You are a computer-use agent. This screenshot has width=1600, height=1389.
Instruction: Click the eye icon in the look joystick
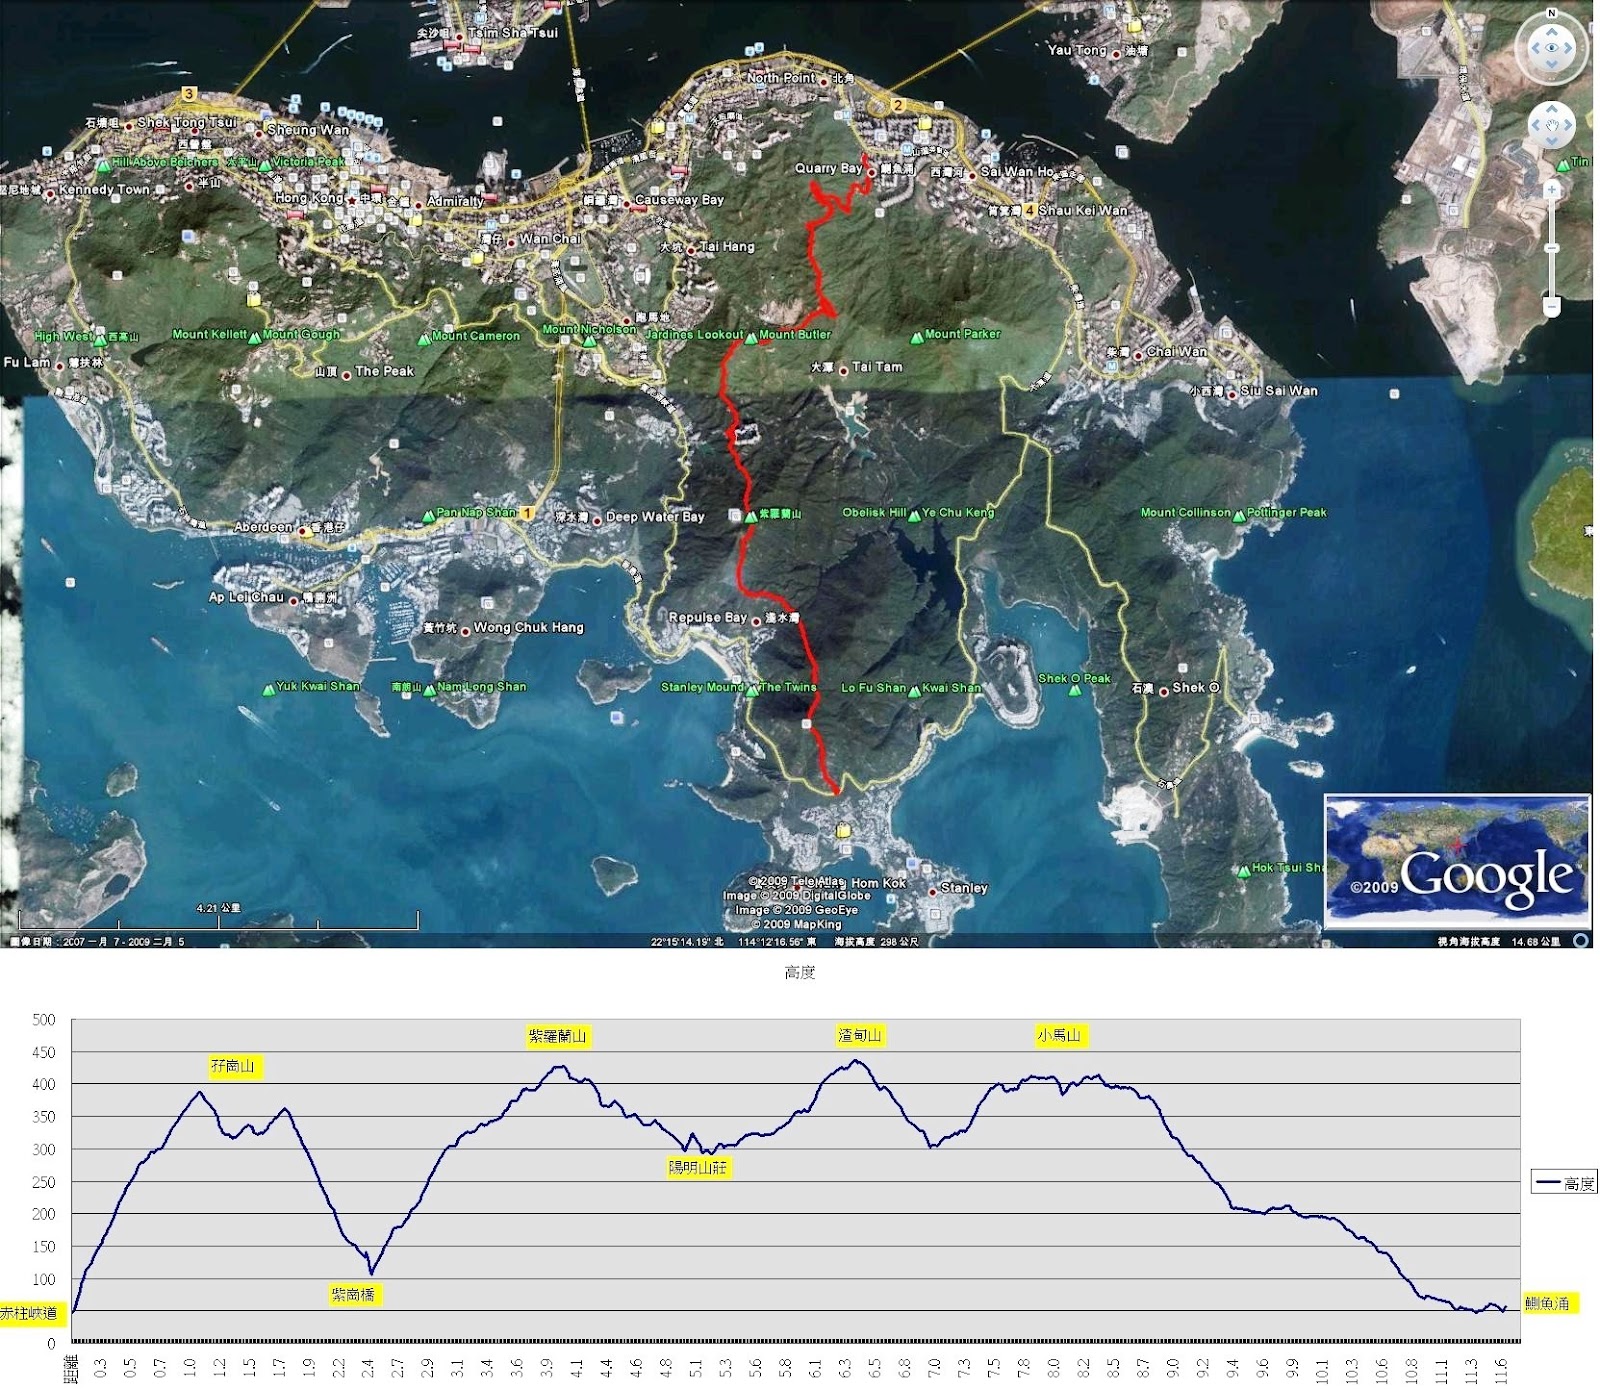[1551, 47]
